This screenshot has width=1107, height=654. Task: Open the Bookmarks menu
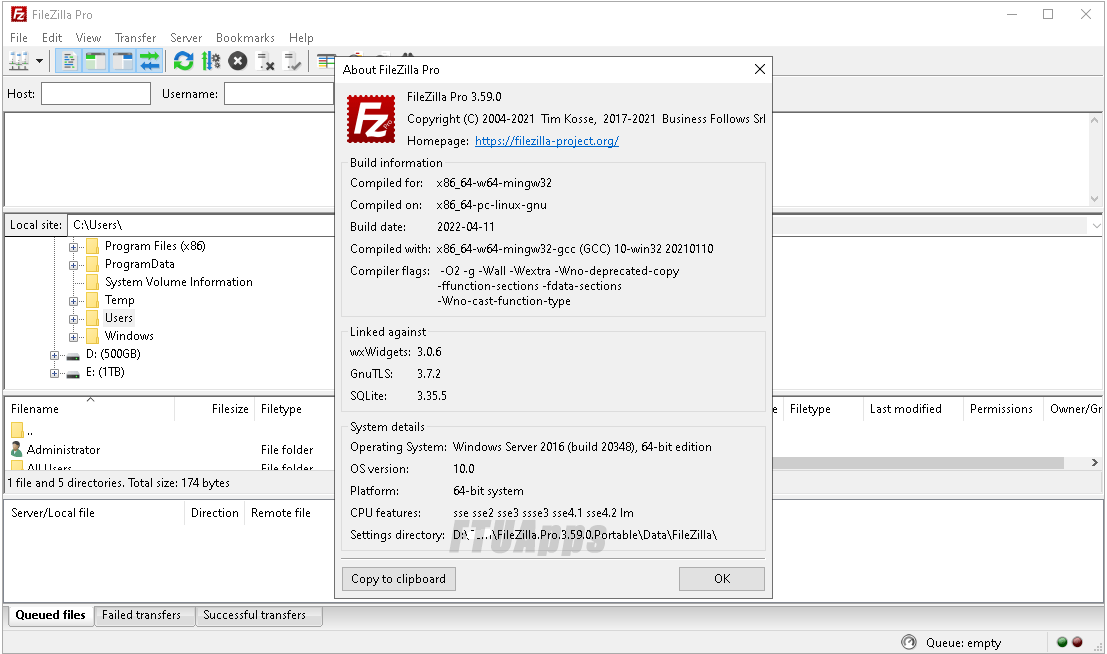245,37
